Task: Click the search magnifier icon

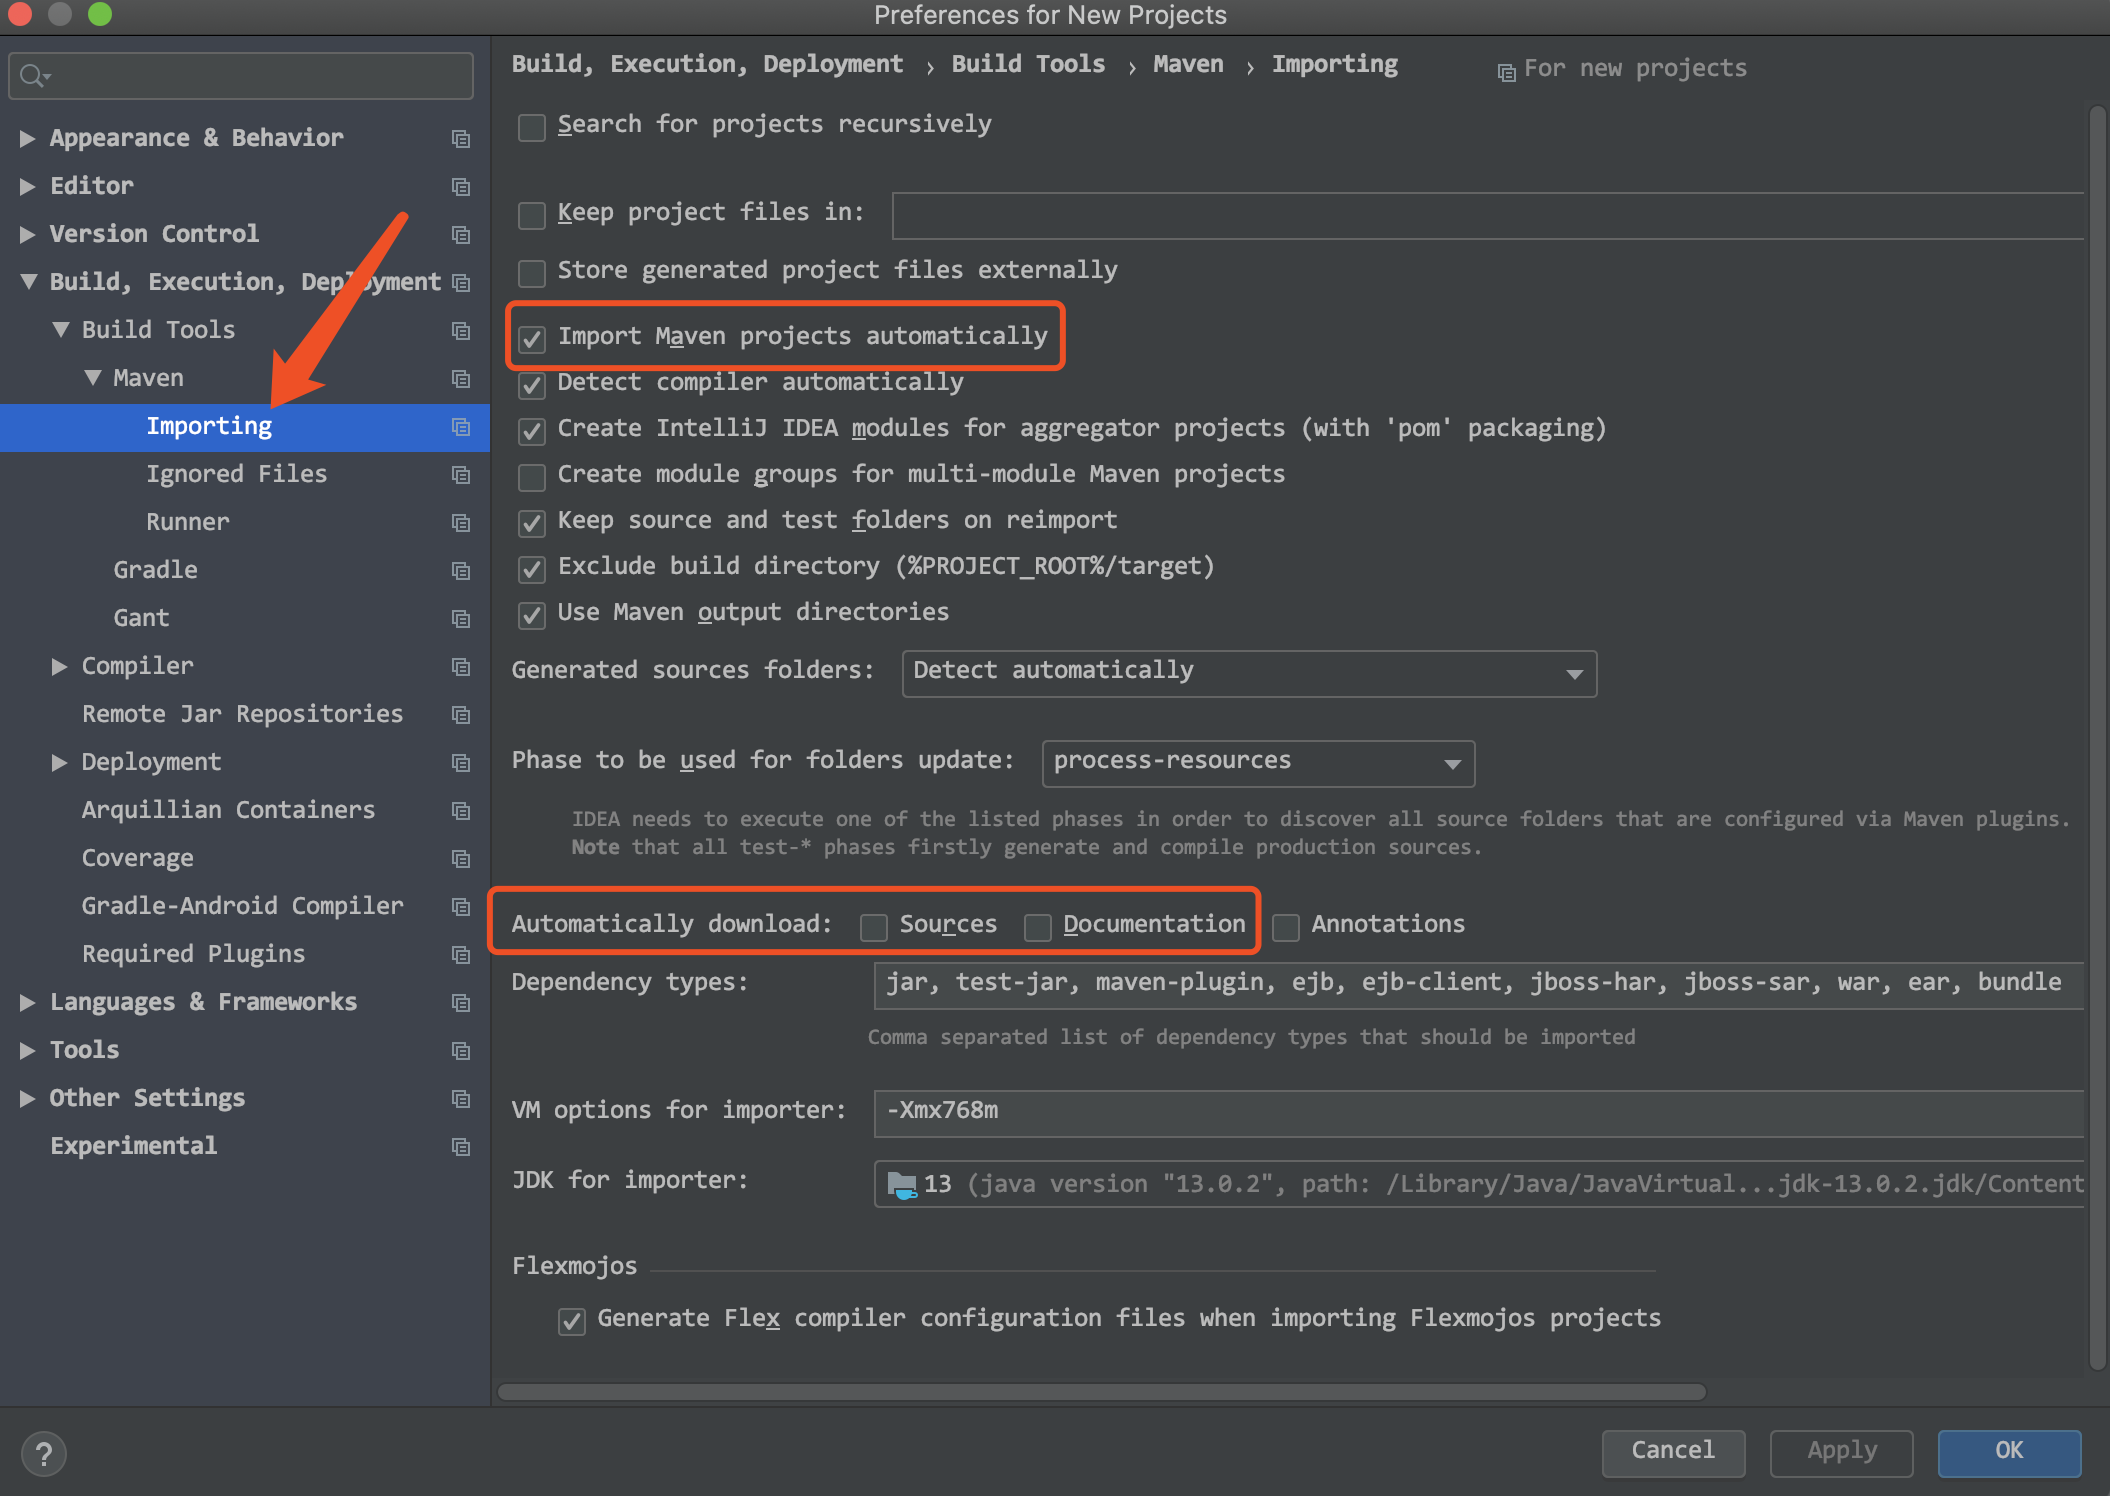Action: (x=32, y=76)
